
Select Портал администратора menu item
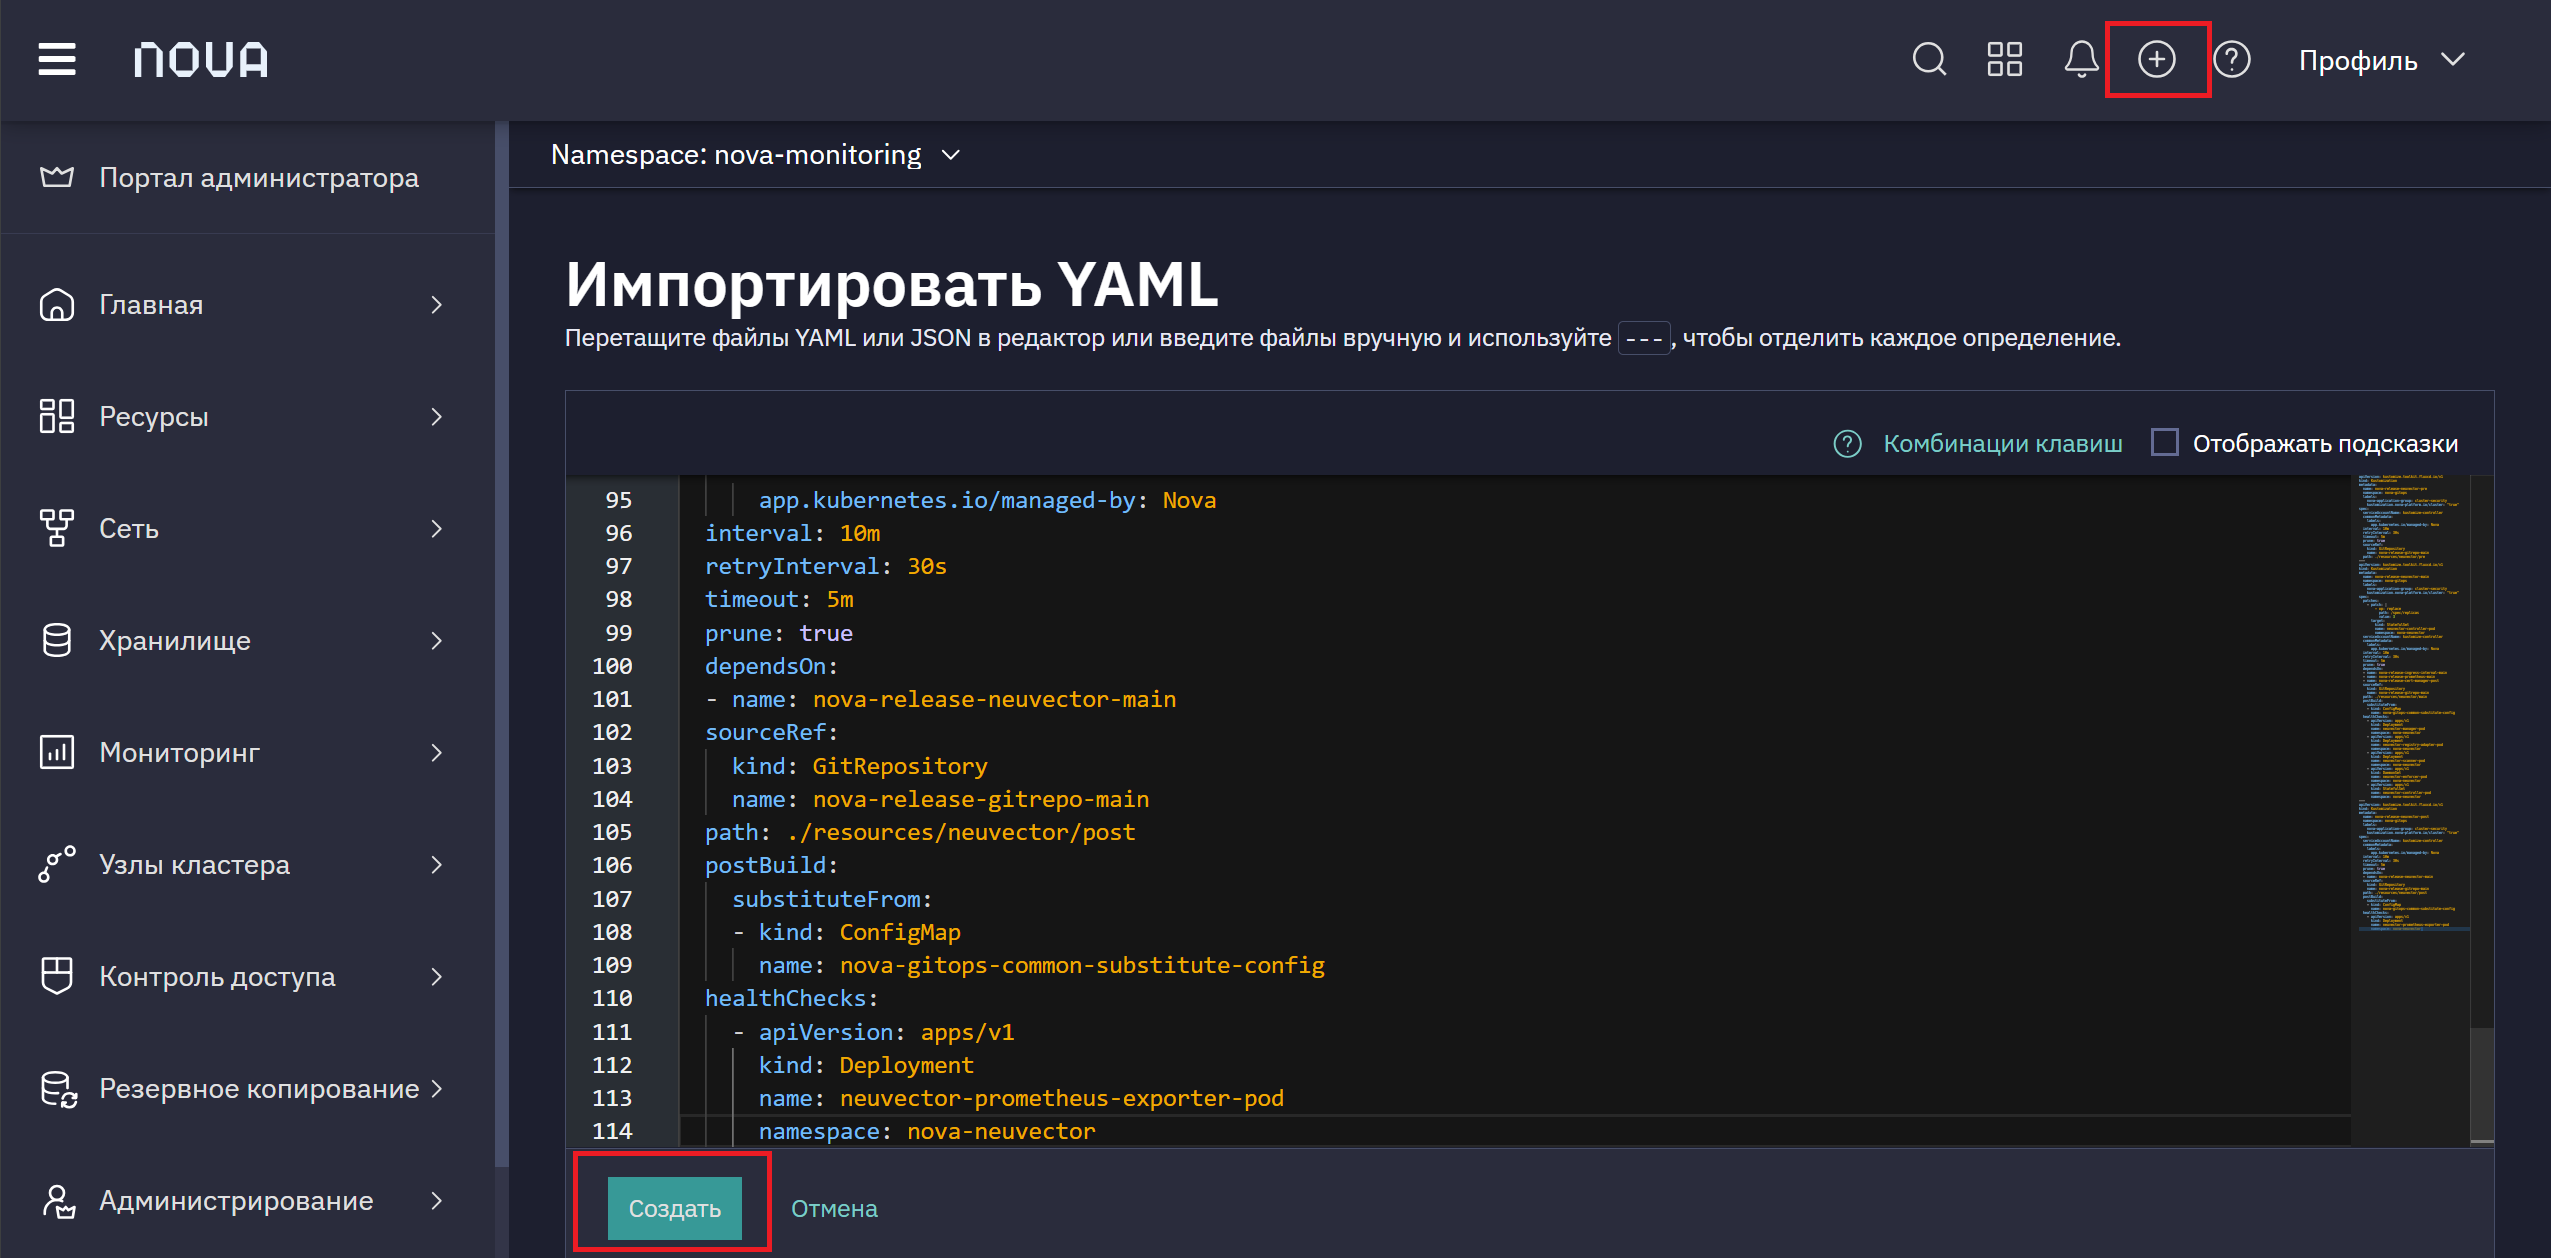click(x=248, y=177)
